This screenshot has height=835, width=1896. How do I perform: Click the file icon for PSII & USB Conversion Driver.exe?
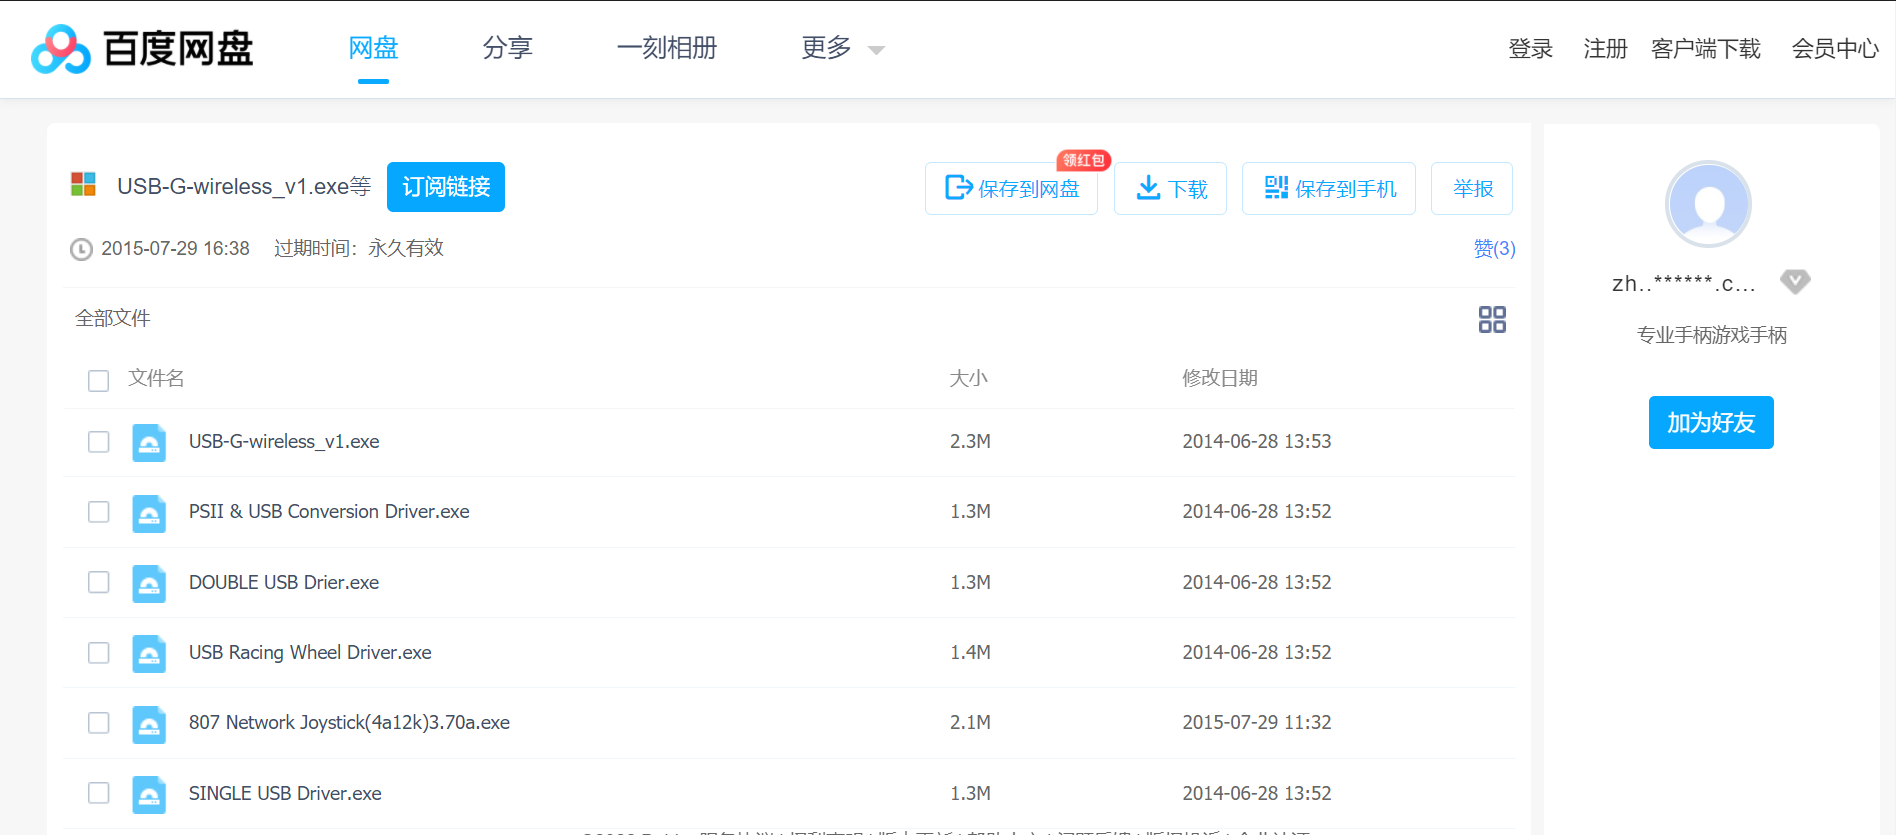(x=149, y=513)
